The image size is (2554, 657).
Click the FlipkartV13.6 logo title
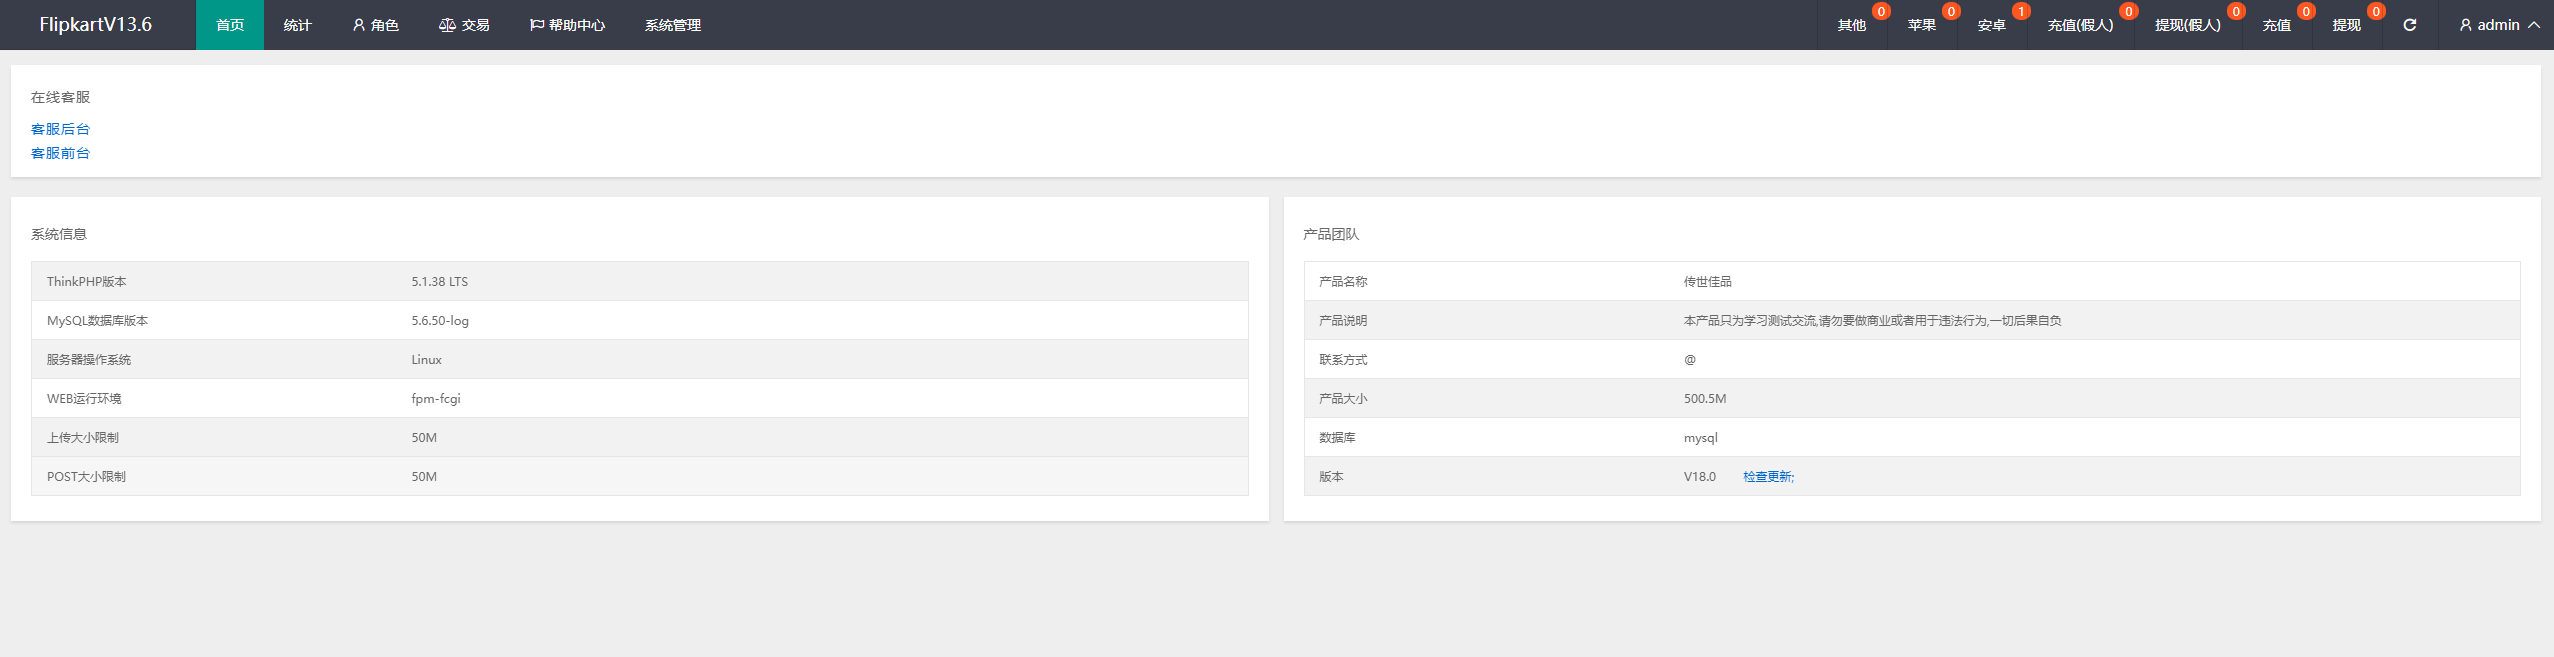96,25
